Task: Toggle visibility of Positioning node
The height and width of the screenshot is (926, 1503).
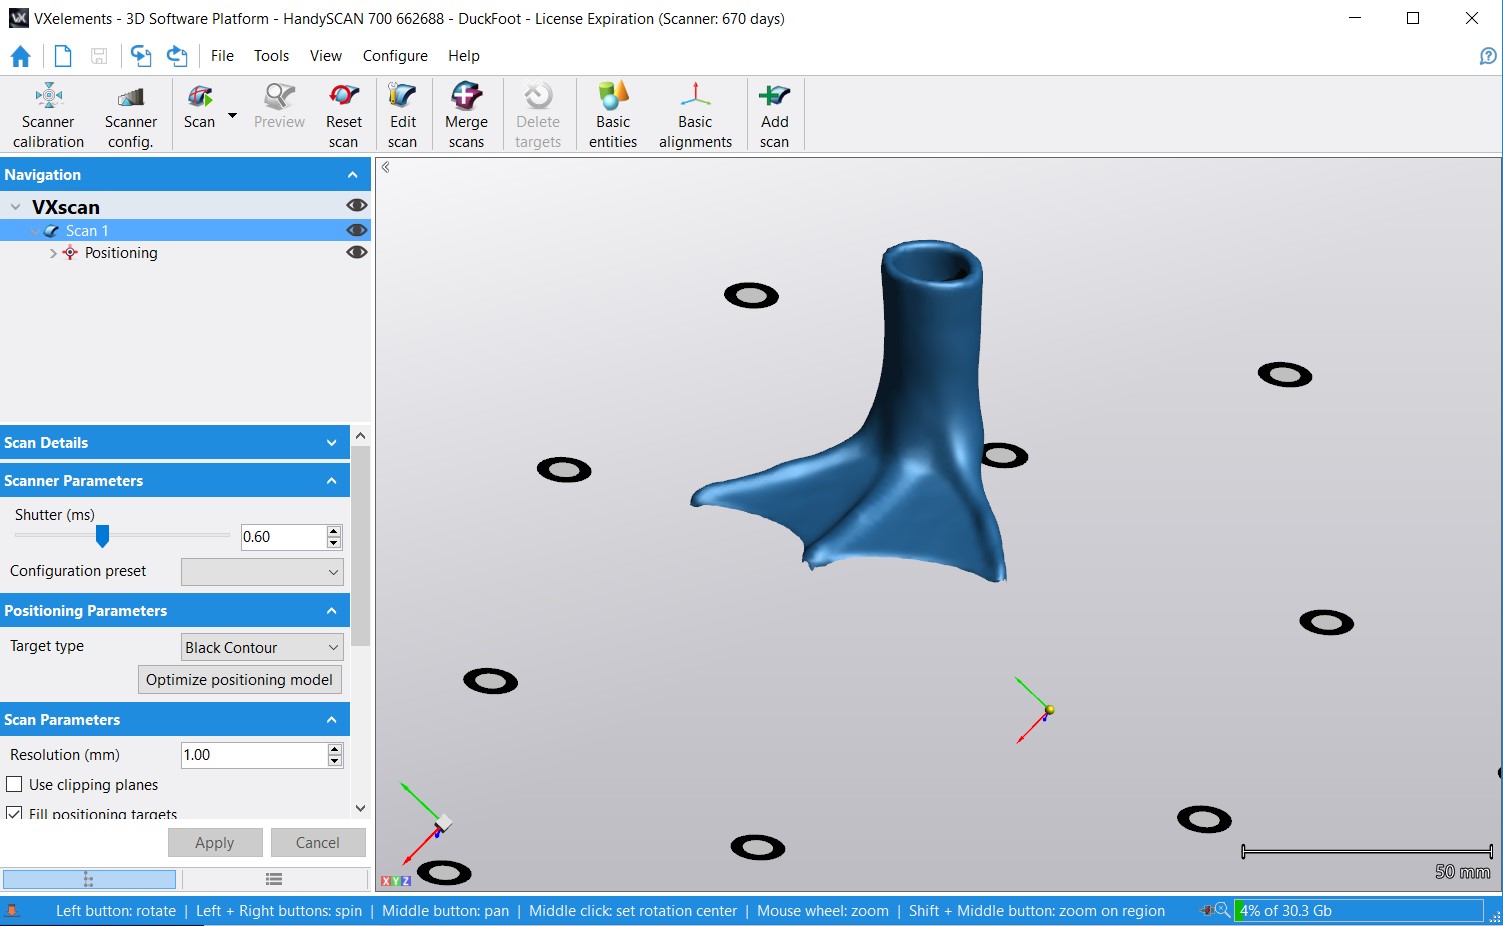Action: pyautogui.click(x=357, y=252)
